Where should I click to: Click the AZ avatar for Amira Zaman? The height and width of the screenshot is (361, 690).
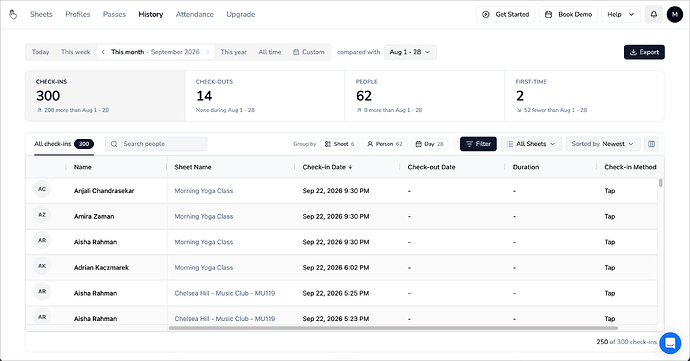point(42,215)
